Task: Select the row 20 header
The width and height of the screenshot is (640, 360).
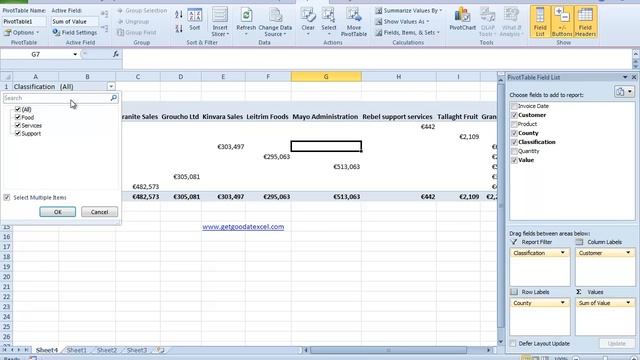Action: tap(7, 277)
